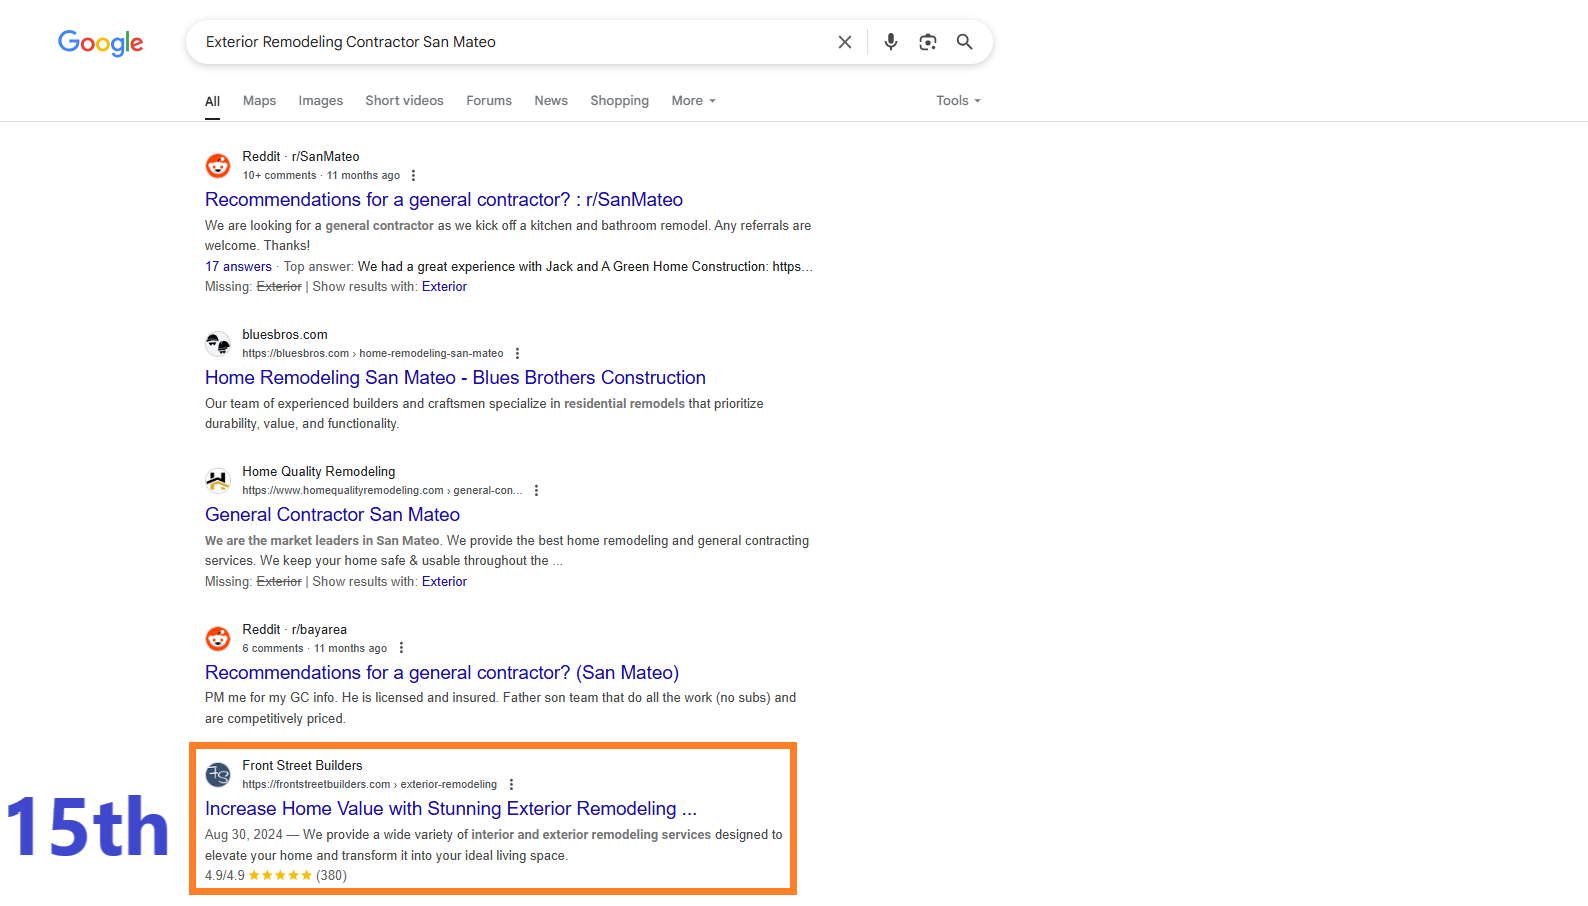This screenshot has width=1588, height=906.
Task: Clear the search box with X icon
Action: (x=845, y=42)
